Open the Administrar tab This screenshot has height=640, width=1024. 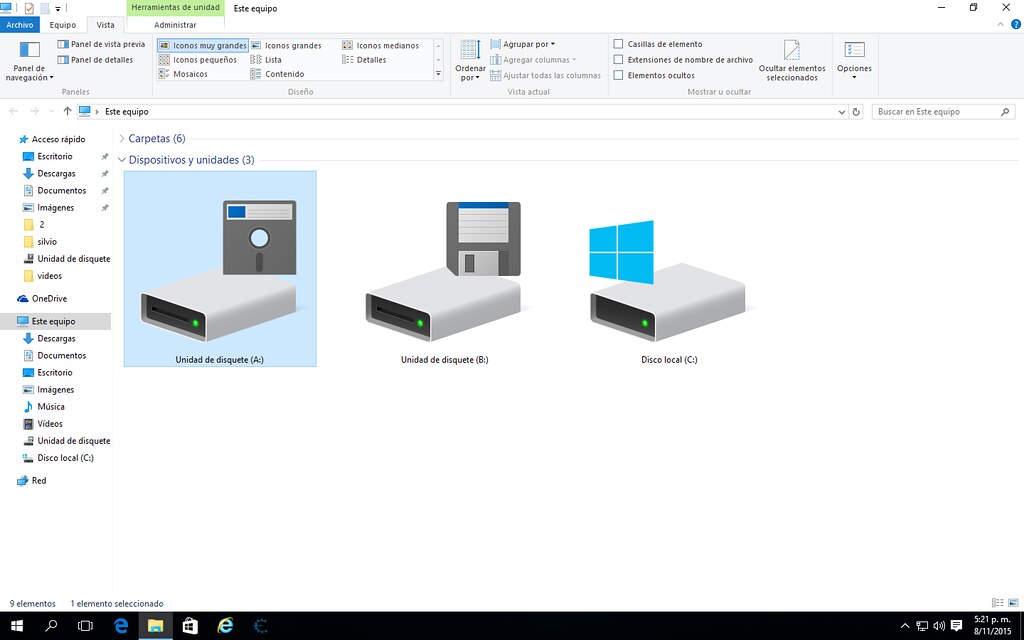point(175,25)
